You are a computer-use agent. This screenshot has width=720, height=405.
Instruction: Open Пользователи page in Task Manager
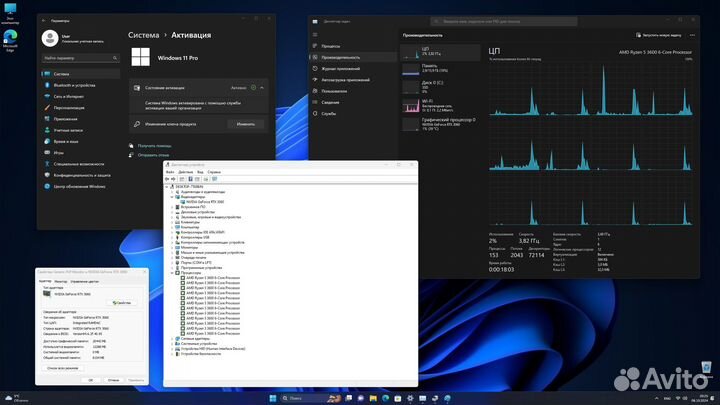tap(354, 91)
